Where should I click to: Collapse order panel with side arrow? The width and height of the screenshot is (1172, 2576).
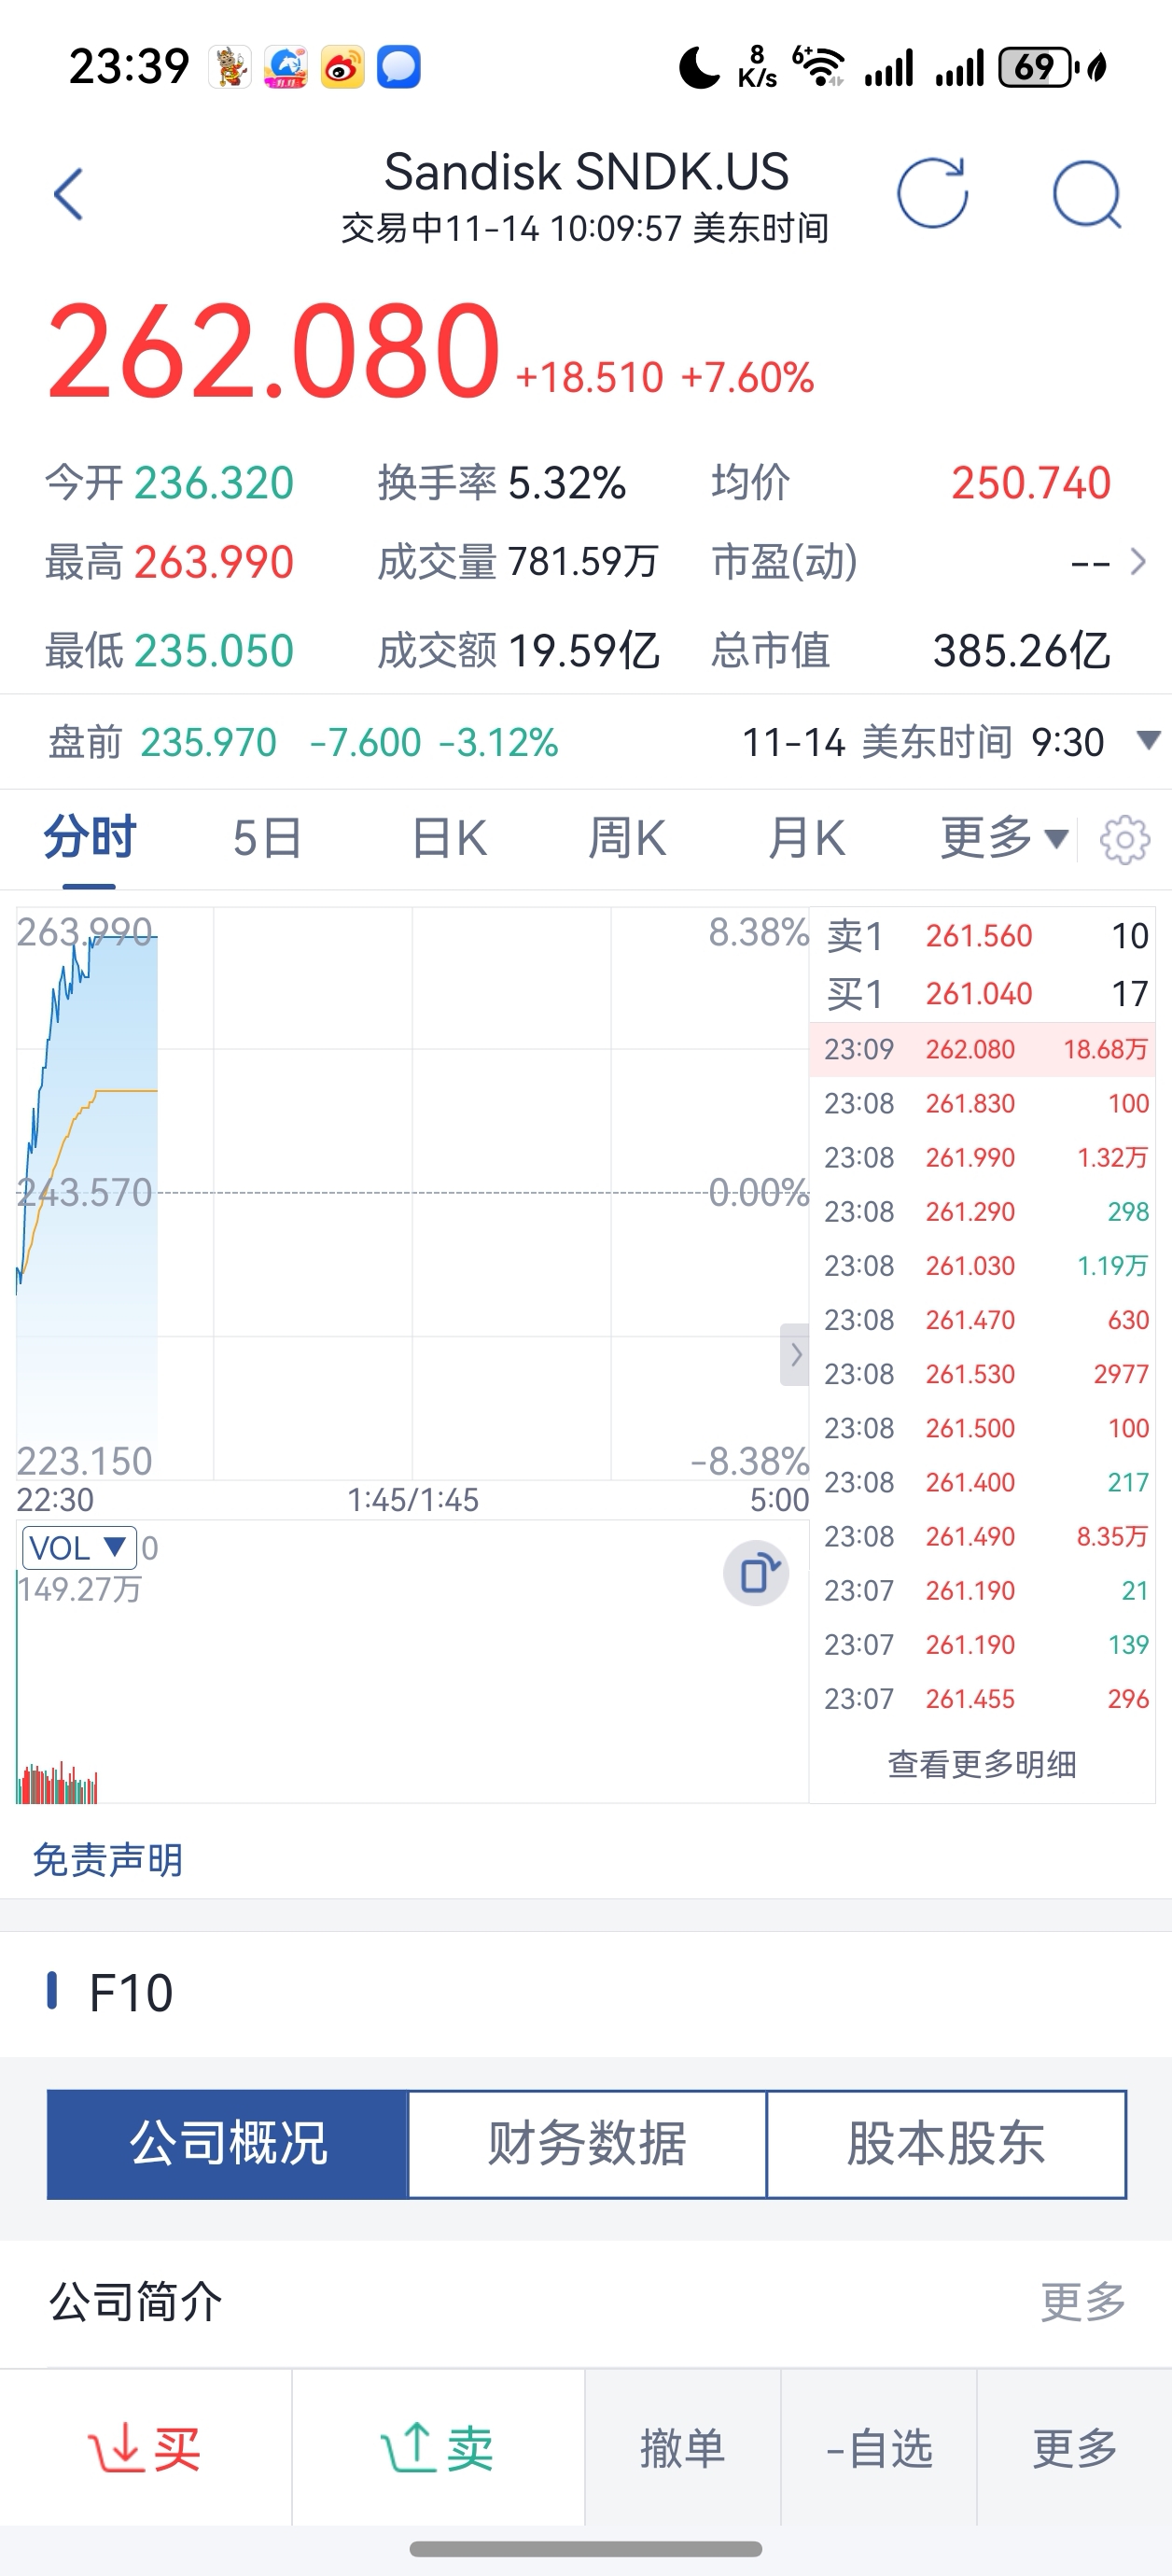coord(795,1355)
